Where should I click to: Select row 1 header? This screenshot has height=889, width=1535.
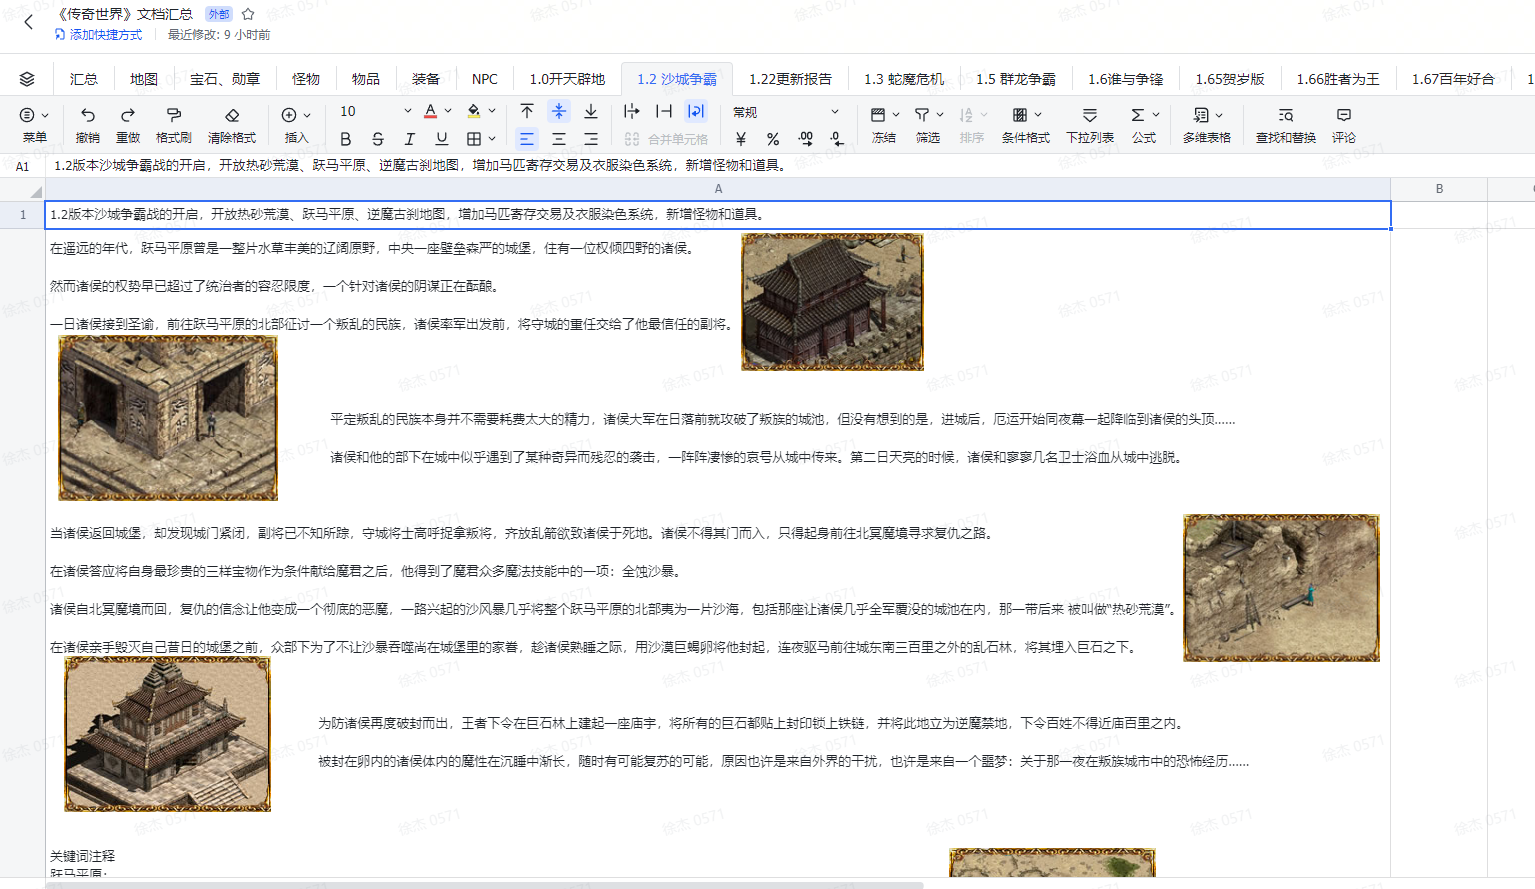point(23,215)
